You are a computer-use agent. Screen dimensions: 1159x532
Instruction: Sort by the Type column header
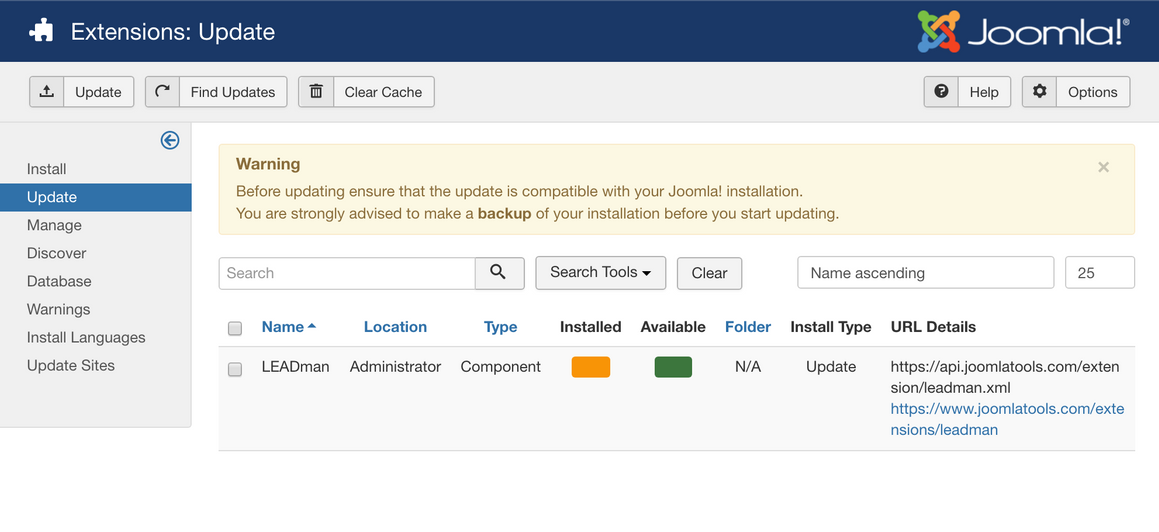500,327
